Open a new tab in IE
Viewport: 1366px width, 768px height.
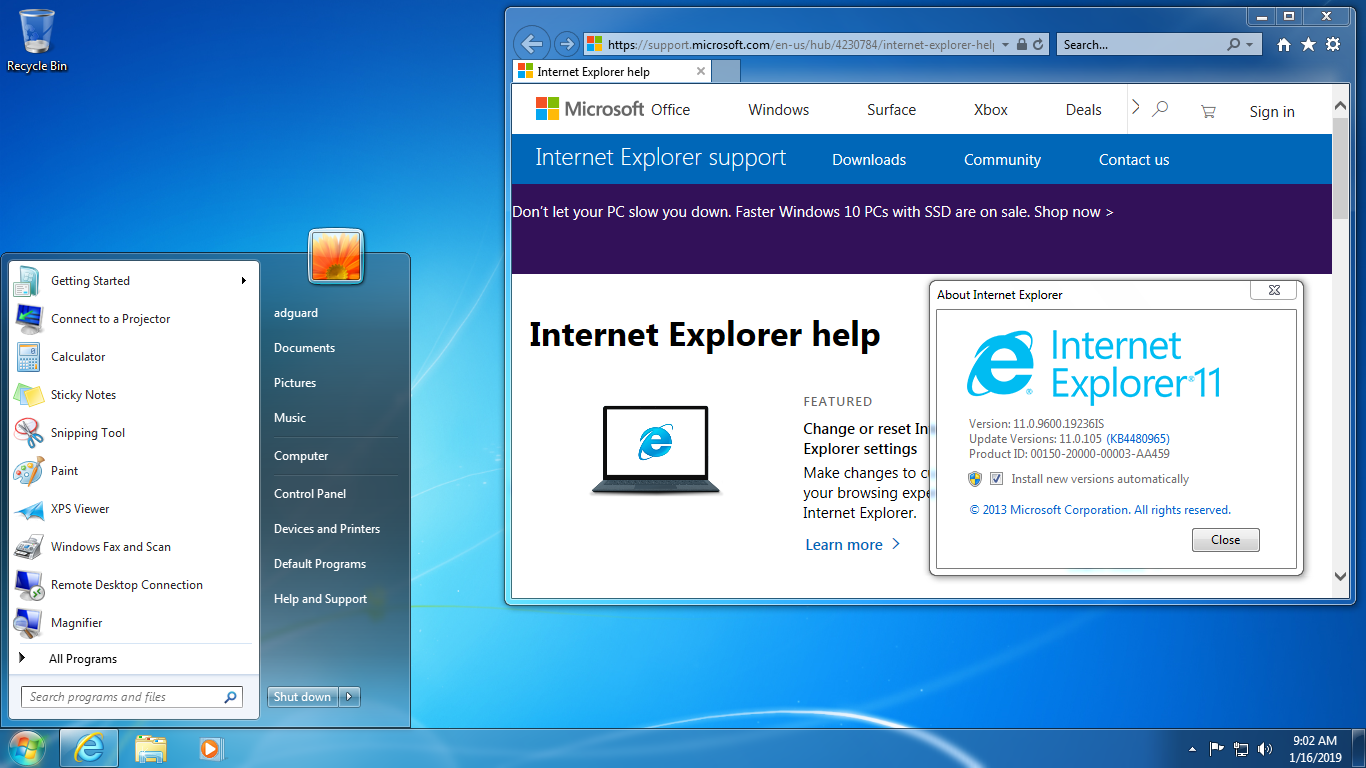click(726, 72)
